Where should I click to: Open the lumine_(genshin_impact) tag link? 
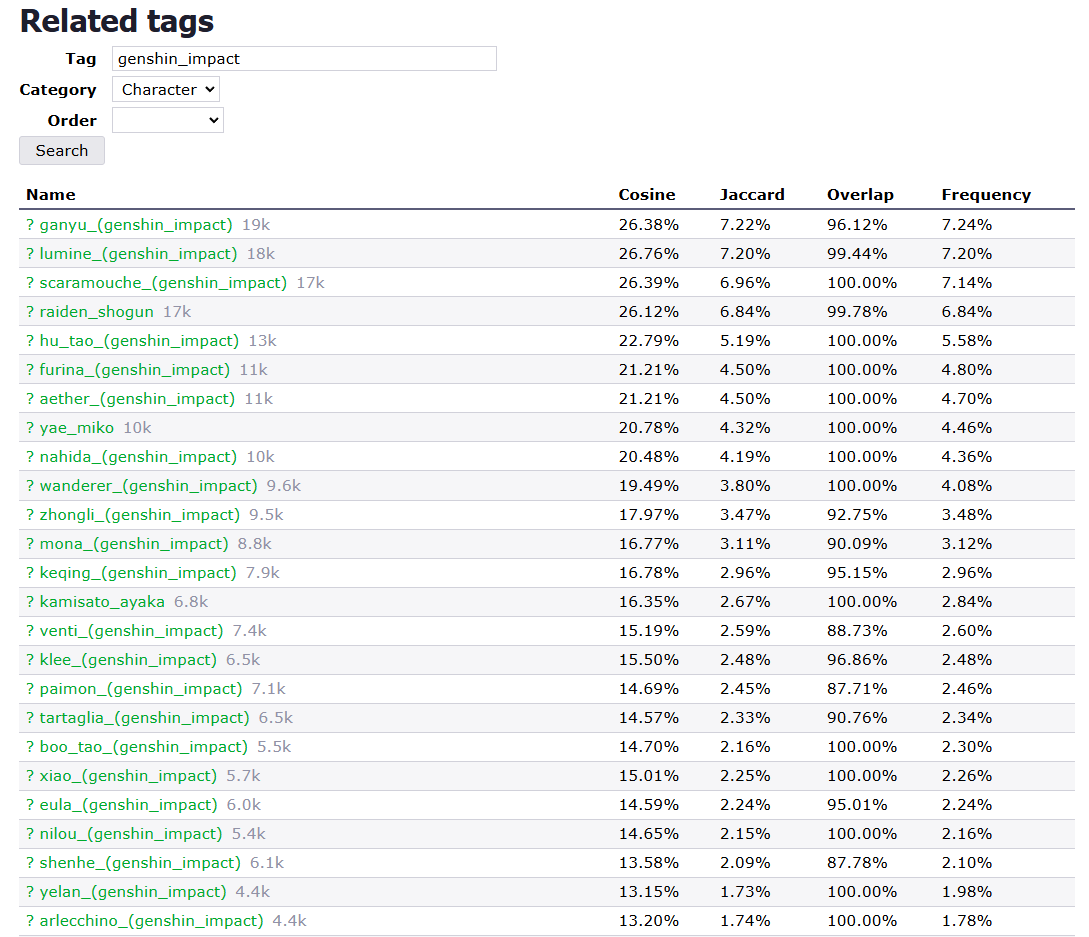138,254
